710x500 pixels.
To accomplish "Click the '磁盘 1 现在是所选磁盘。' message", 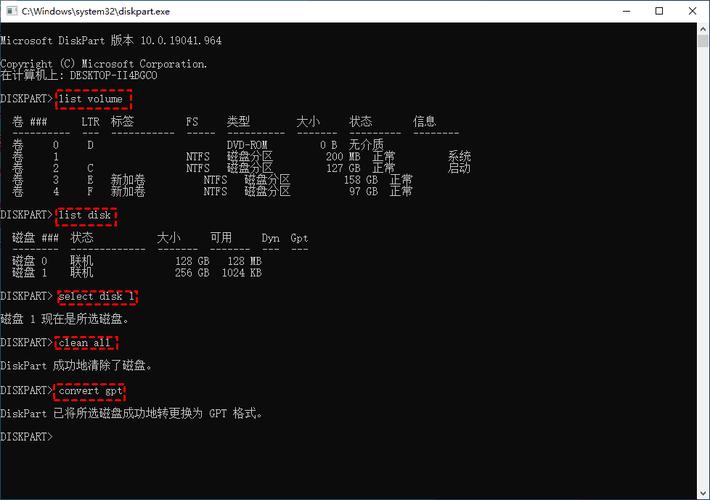I will [65, 319].
